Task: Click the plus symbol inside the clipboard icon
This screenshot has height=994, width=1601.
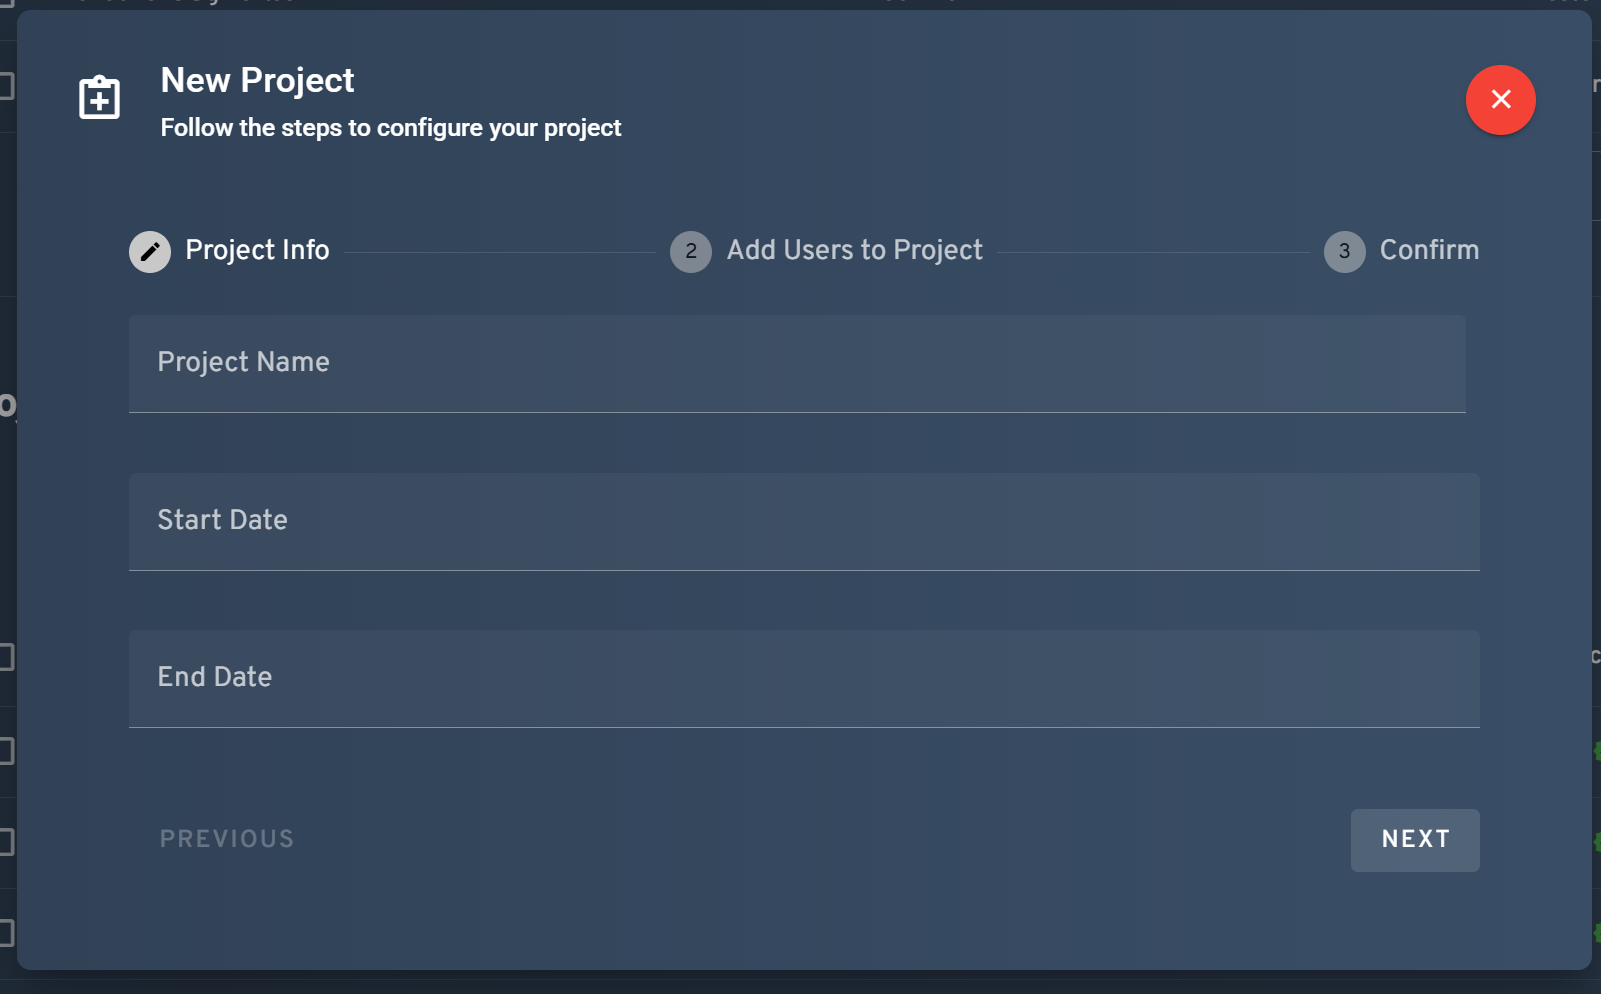Action: 99,99
